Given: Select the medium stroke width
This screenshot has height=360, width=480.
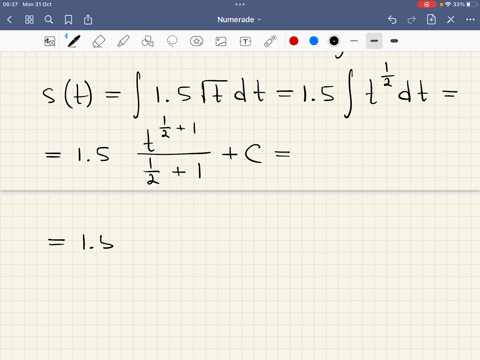Looking at the screenshot, I should pyautogui.click(x=374, y=41).
